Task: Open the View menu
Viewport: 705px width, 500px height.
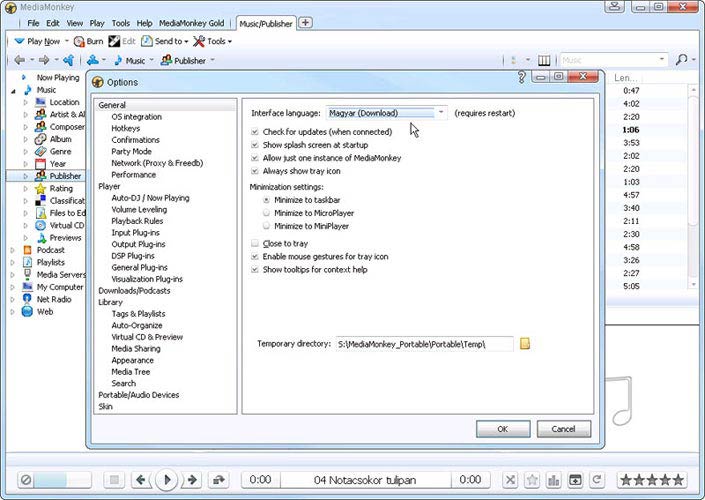Action: click(74, 22)
